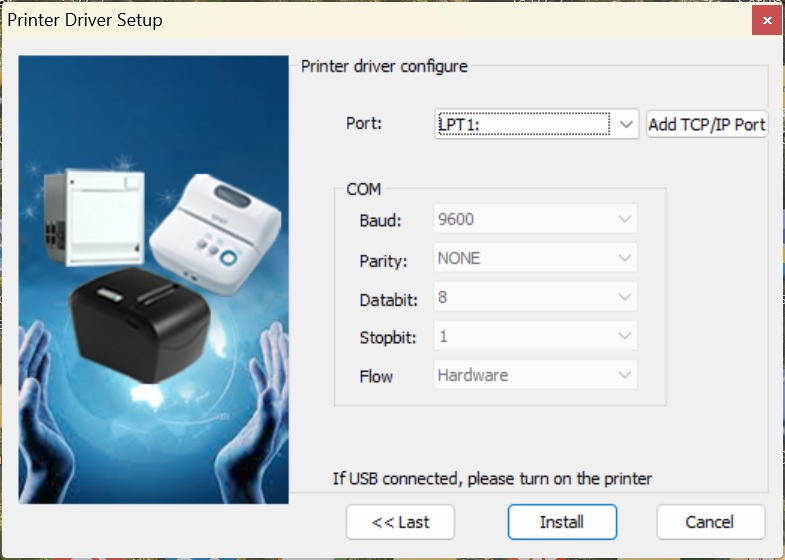Open the Baud rate dropdown showing 9600
Viewport: 785px width, 560px height.
pyautogui.click(x=535, y=219)
